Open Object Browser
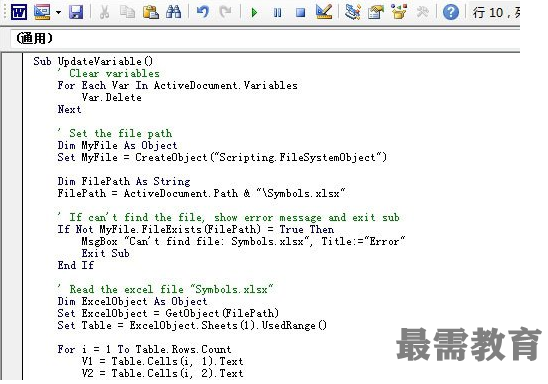Viewport: 548px width, 384px height. (x=399, y=12)
